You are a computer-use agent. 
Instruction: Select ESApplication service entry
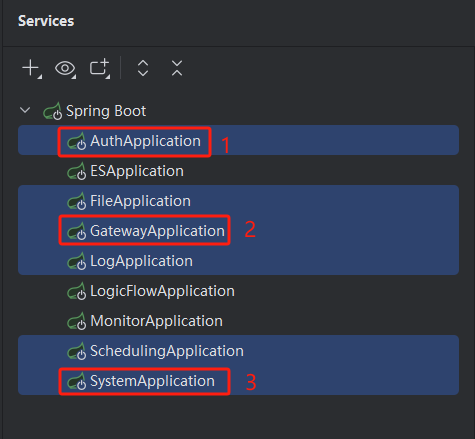point(238,171)
